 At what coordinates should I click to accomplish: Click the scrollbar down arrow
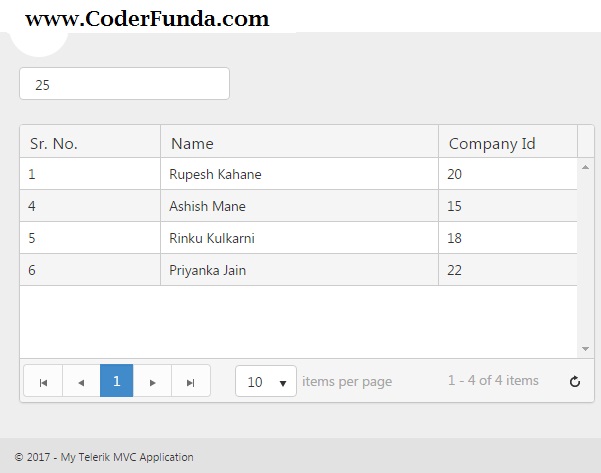(x=585, y=349)
